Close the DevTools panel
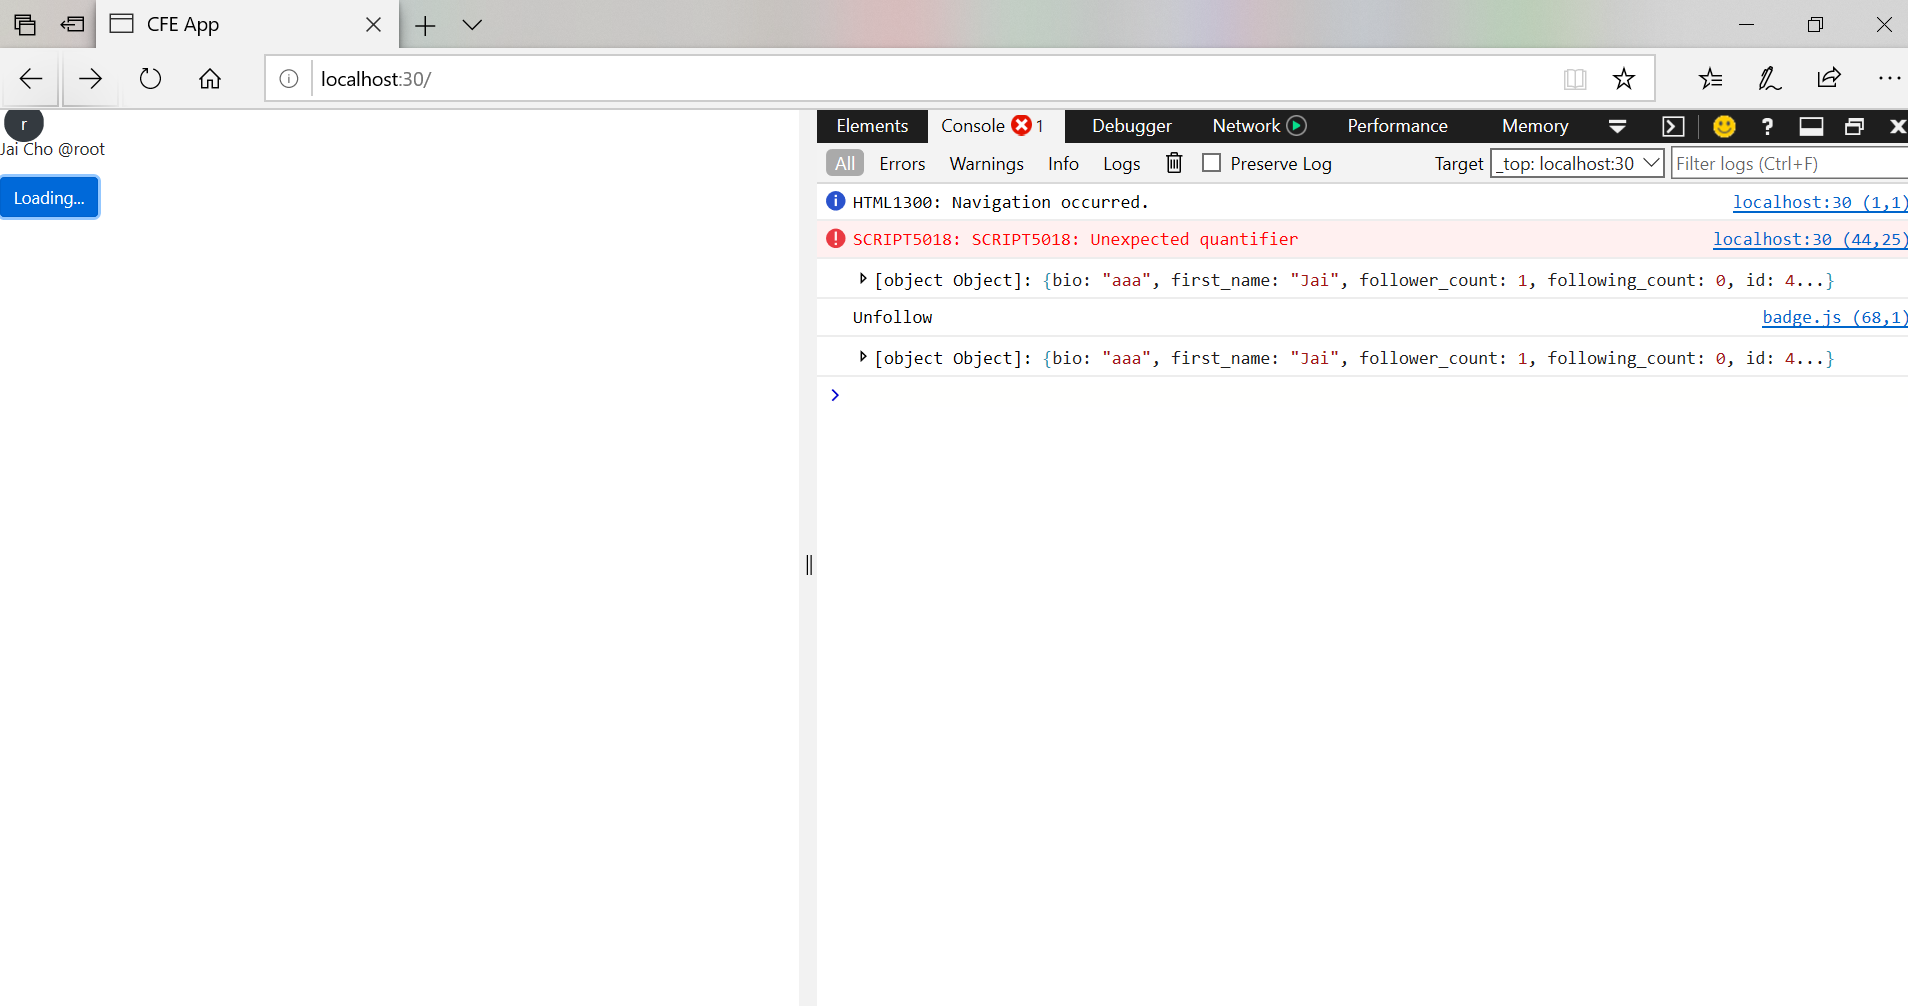 [x=1897, y=126]
